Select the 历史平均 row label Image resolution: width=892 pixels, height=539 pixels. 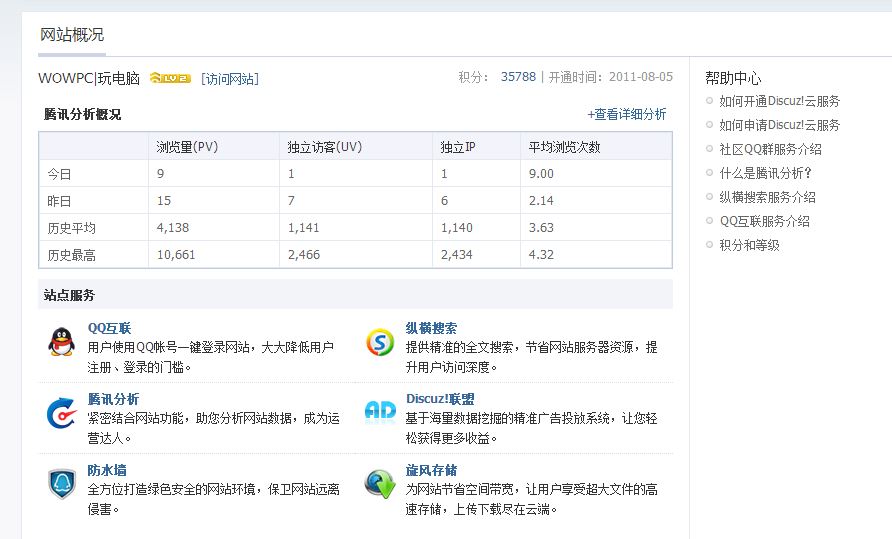71,228
